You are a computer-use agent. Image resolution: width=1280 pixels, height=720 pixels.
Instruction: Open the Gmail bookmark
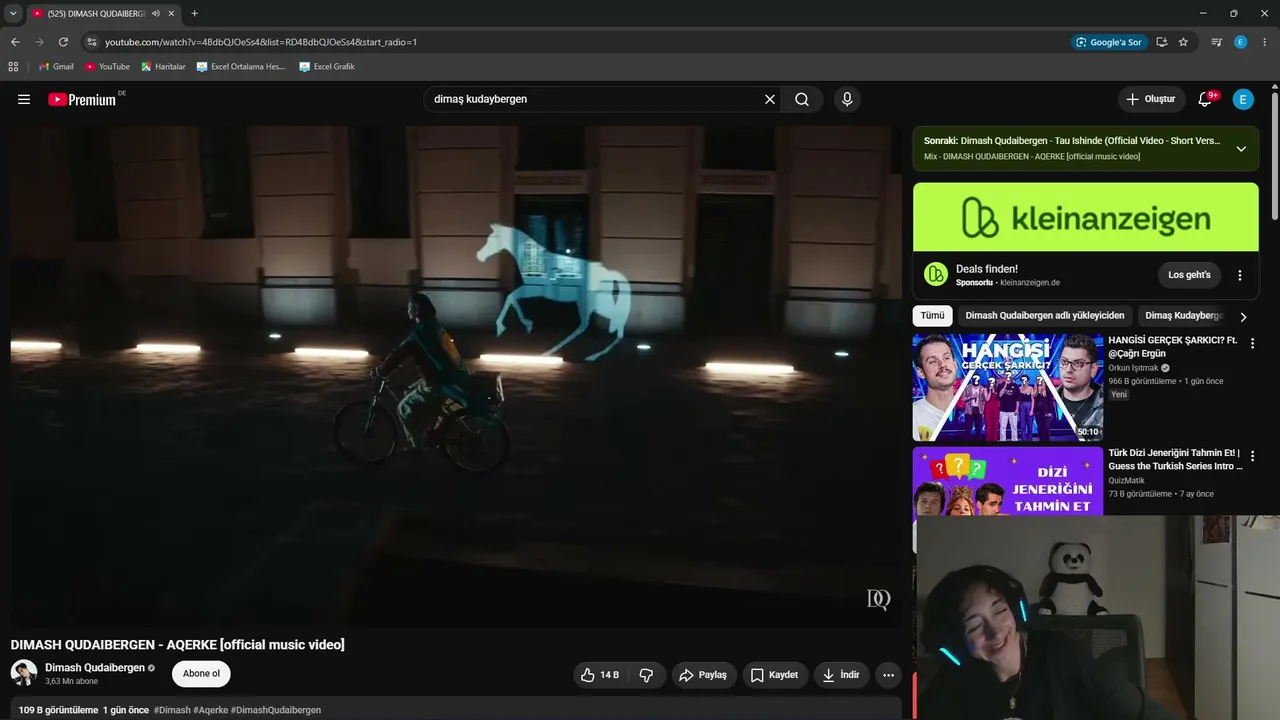click(x=56, y=67)
